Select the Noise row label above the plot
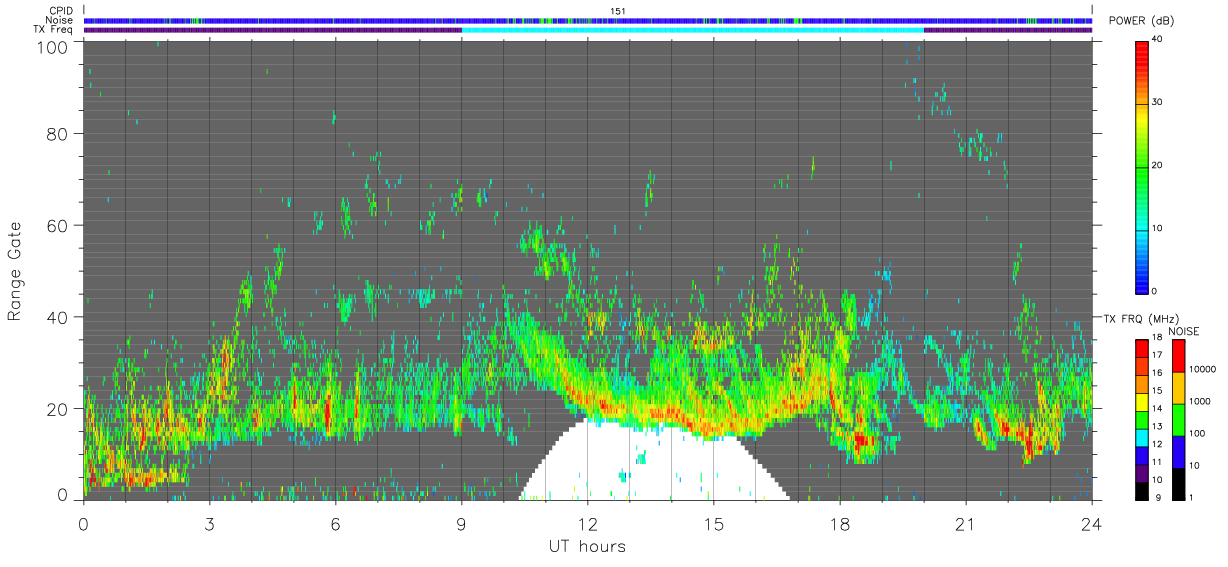Viewport: 1228px width, 567px height. coord(59,20)
